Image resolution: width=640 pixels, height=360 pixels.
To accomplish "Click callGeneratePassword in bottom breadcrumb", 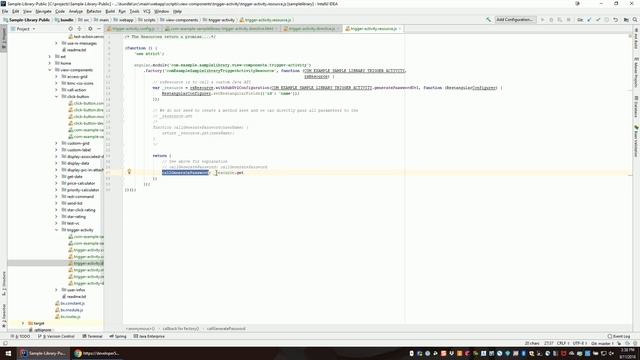I will pos(226,329).
